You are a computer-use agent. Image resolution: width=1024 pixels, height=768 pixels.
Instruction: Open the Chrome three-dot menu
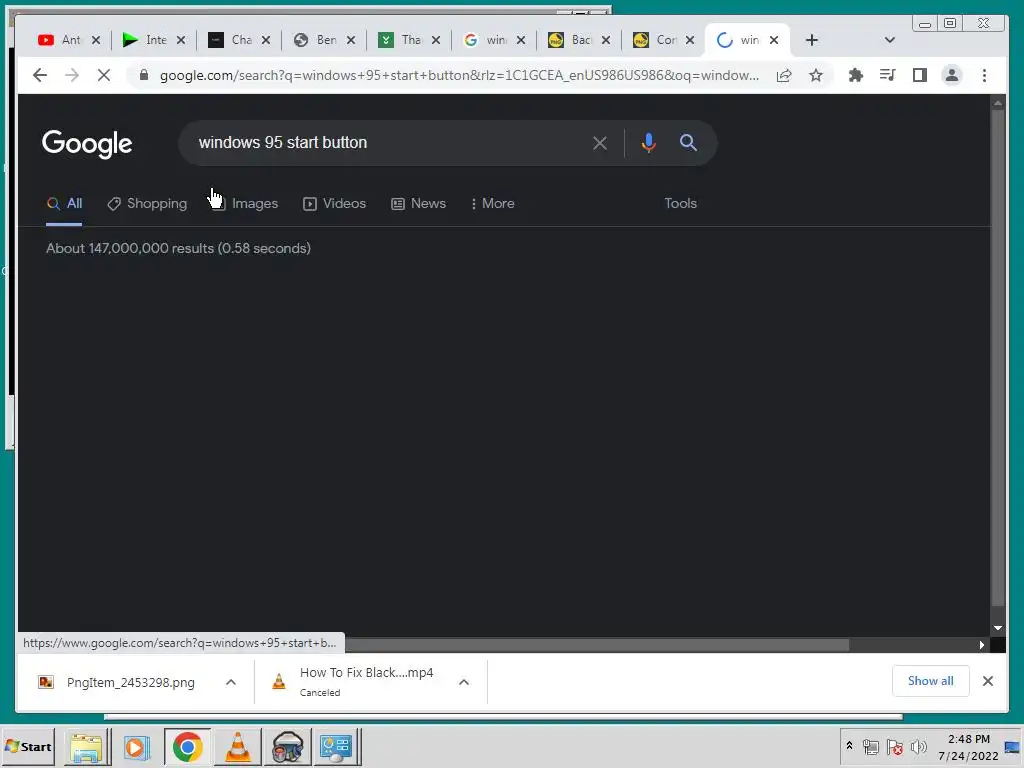coord(984,76)
